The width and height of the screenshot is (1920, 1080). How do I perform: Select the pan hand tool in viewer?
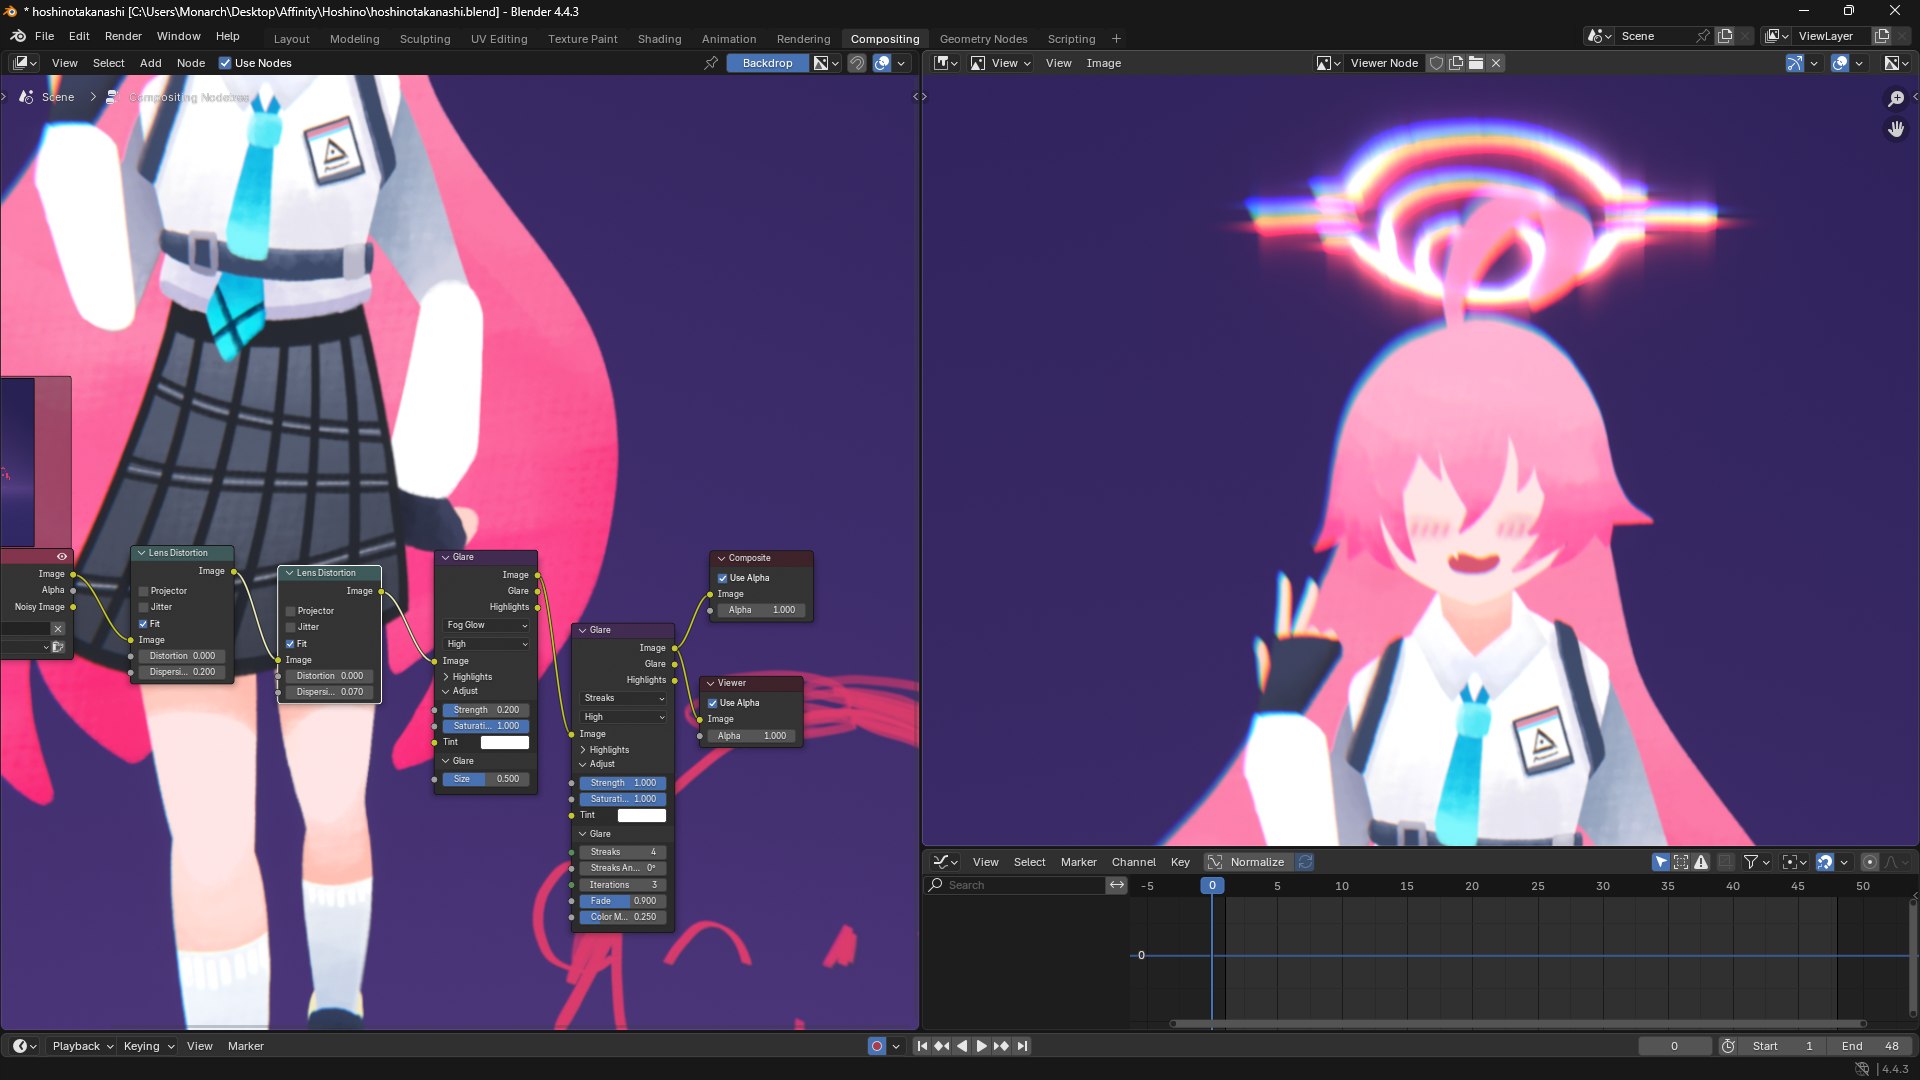click(x=1896, y=129)
